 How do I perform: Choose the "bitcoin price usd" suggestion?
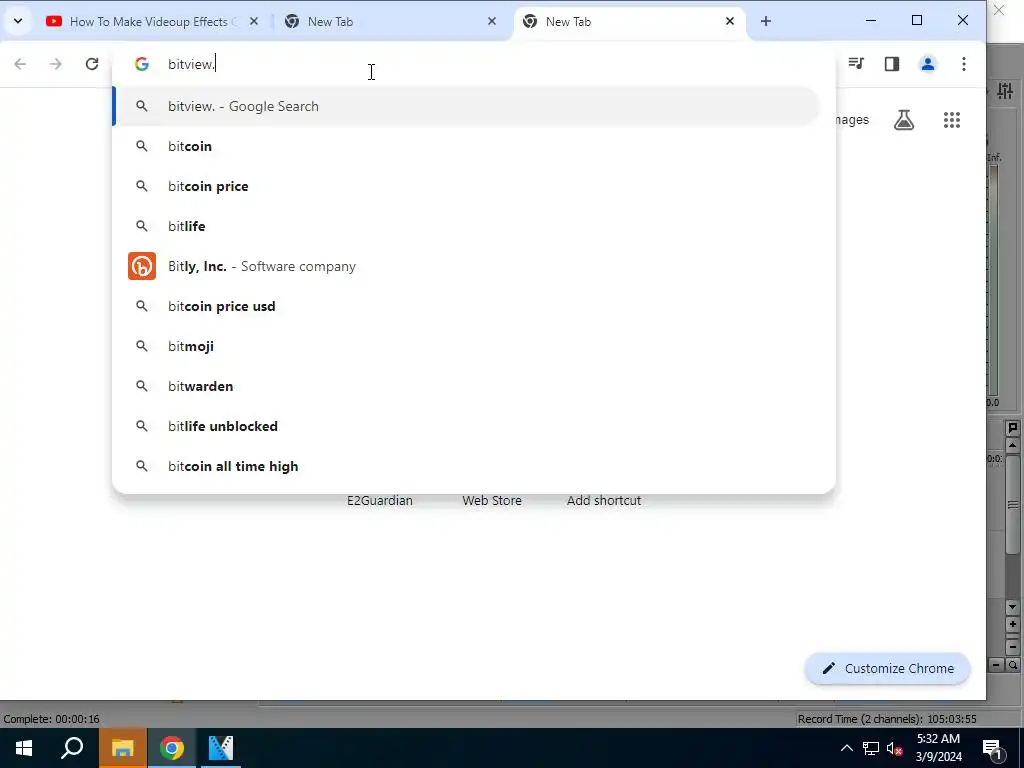tap(466, 306)
